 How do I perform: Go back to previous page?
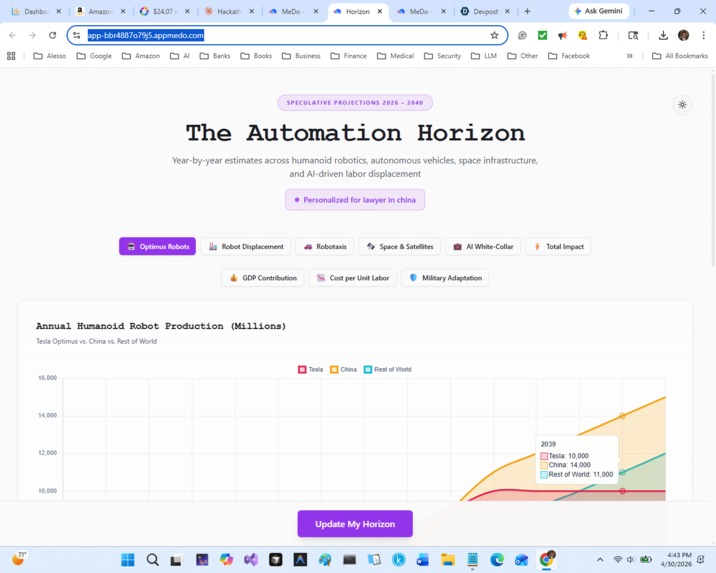(12, 35)
